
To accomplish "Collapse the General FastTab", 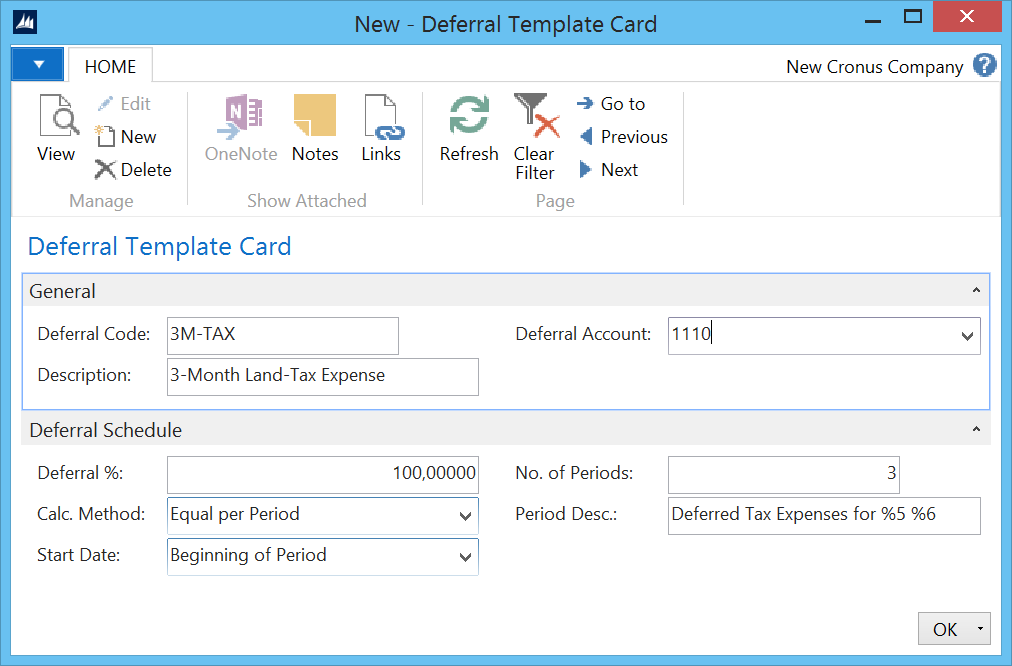I will click(977, 290).
